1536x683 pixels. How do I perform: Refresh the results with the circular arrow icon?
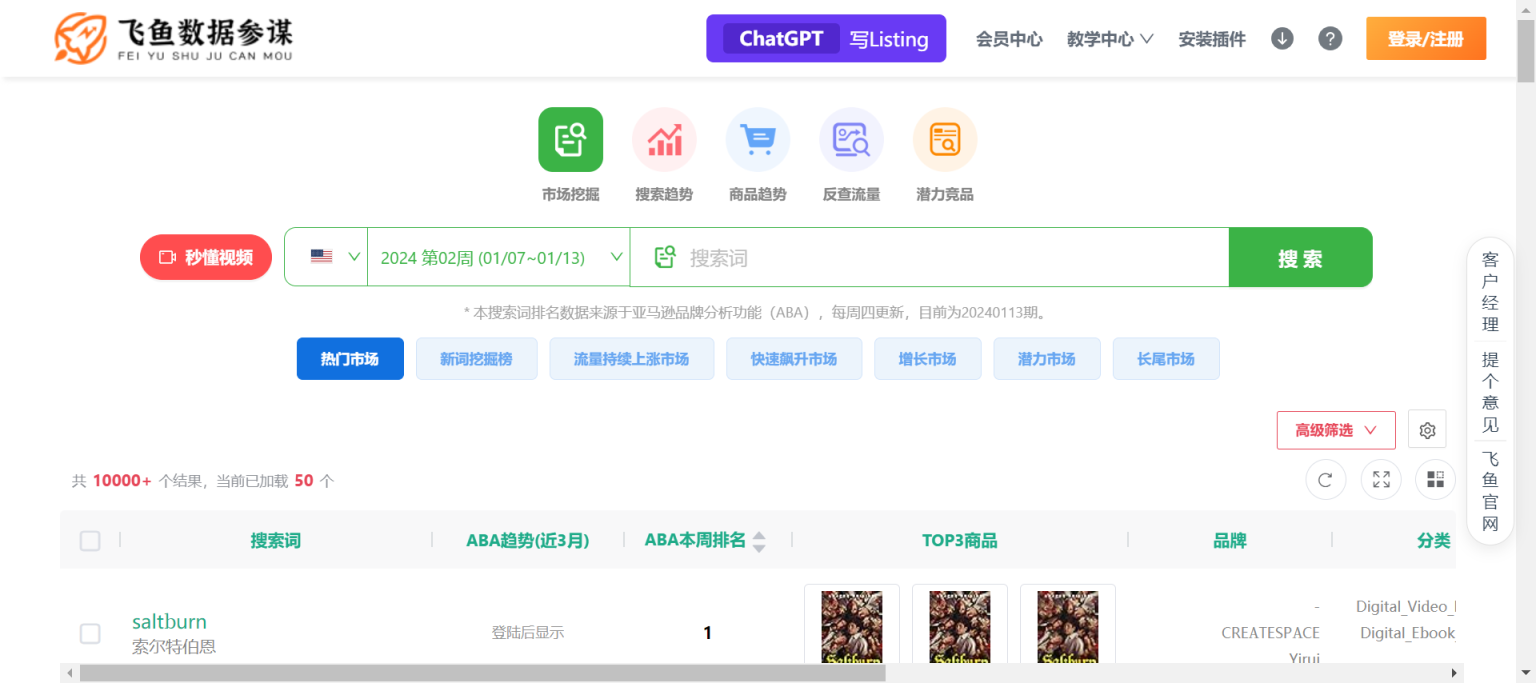coord(1325,479)
